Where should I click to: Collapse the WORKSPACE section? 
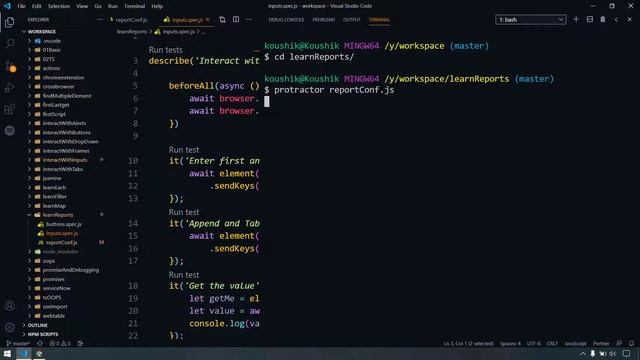coord(42,31)
